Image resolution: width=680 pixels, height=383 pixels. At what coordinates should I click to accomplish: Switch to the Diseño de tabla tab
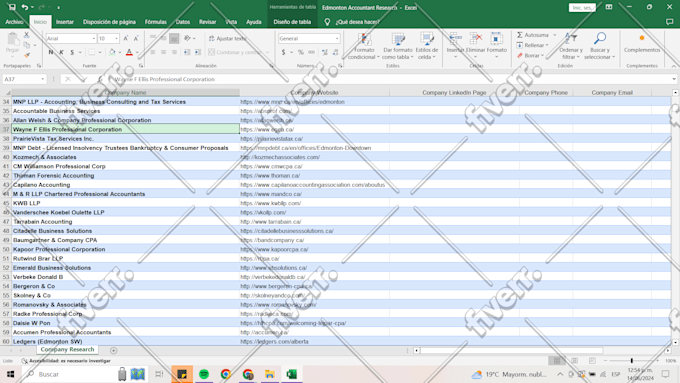click(292, 22)
